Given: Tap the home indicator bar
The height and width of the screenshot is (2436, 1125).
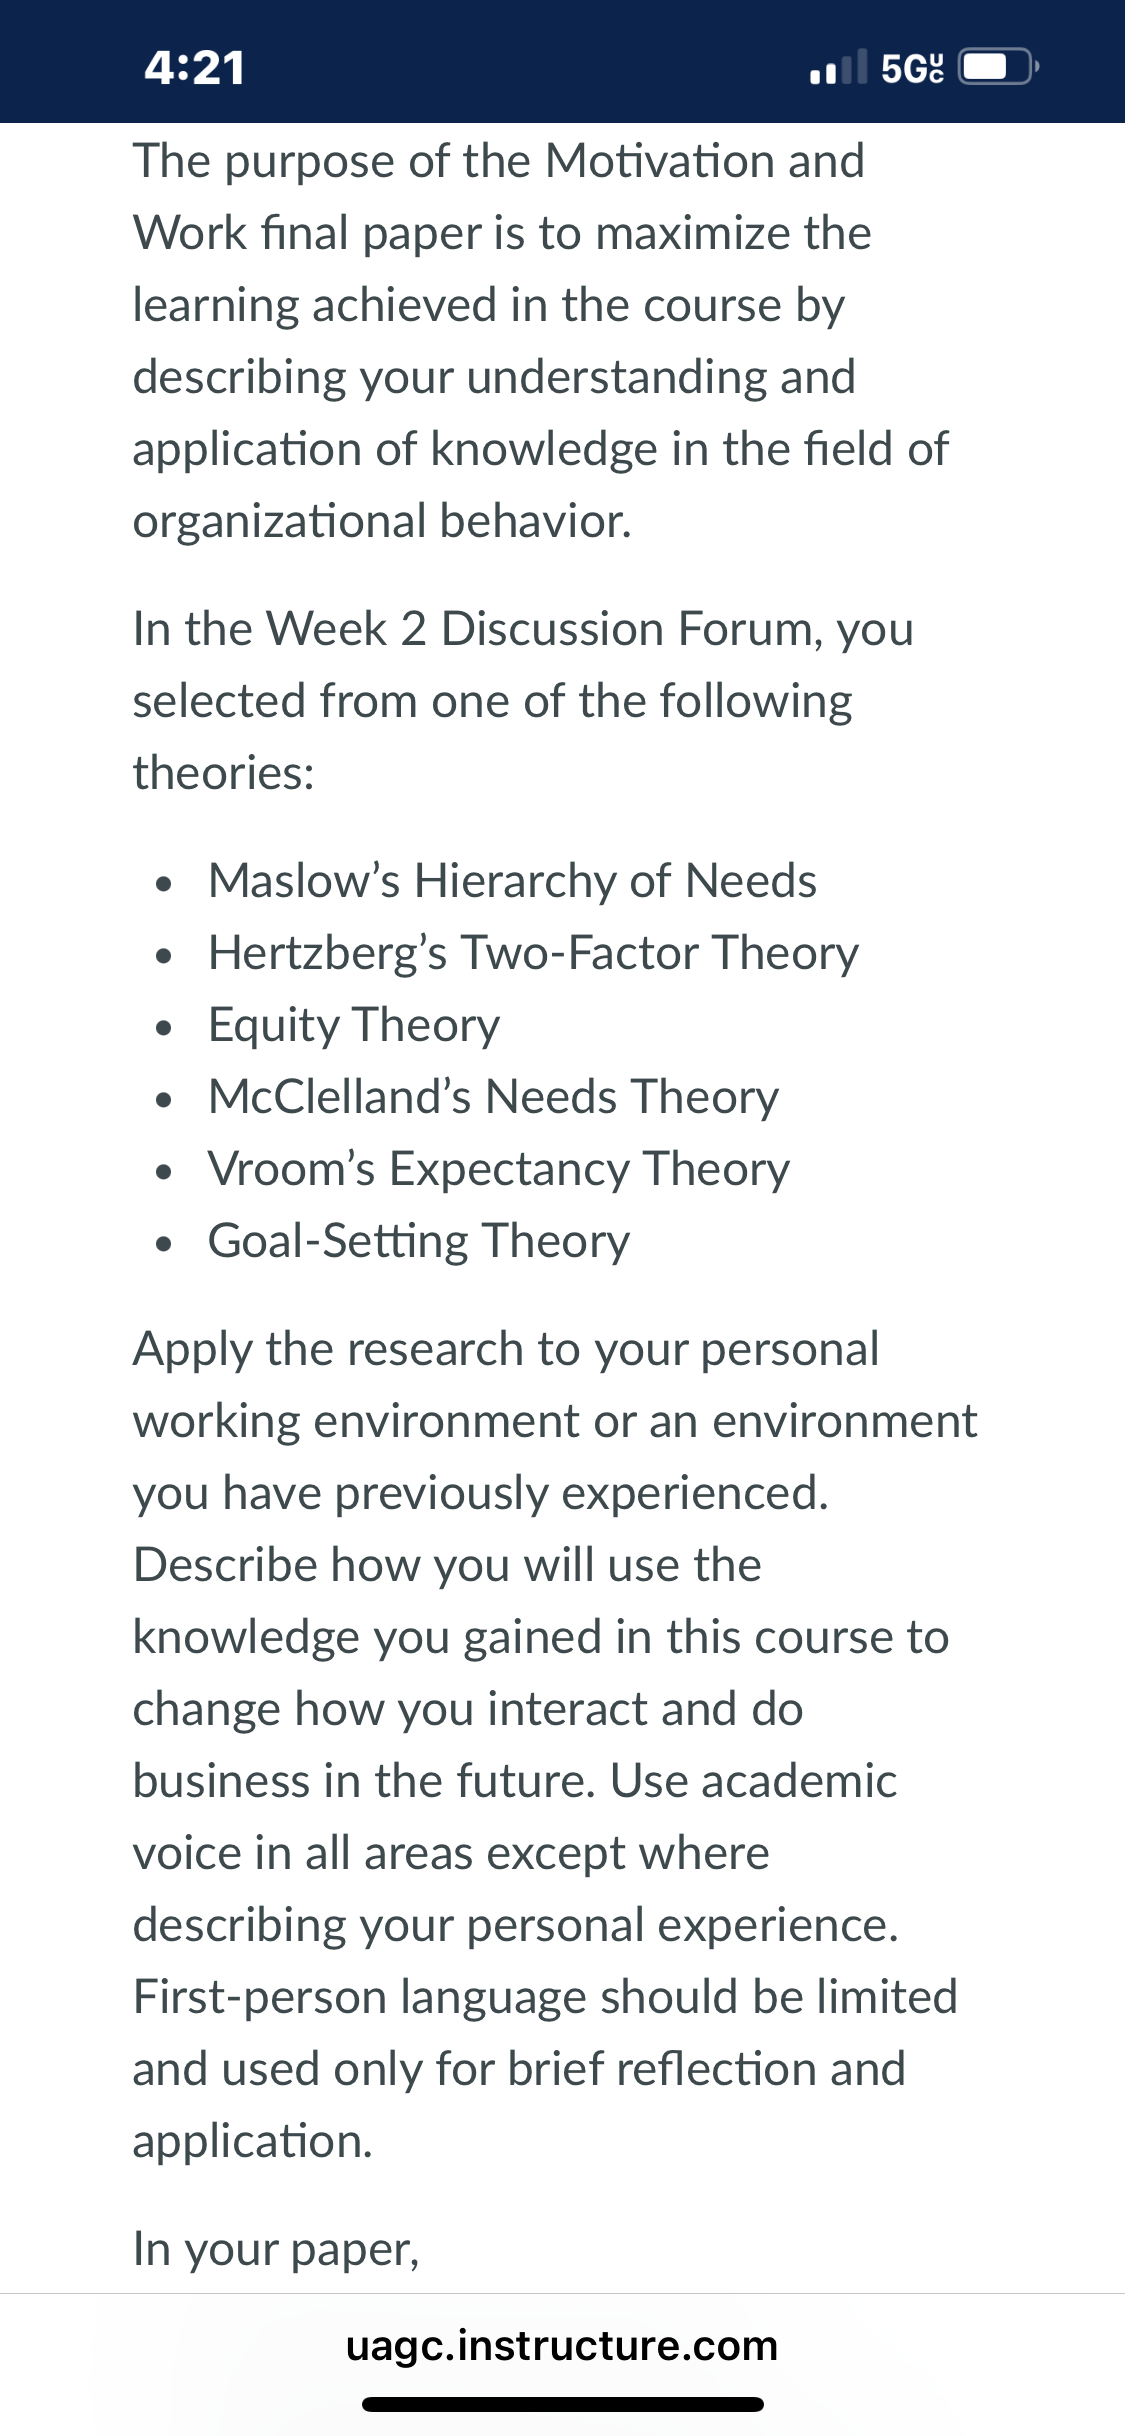Looking at the screenshot, I should [x=563, y=2404].
